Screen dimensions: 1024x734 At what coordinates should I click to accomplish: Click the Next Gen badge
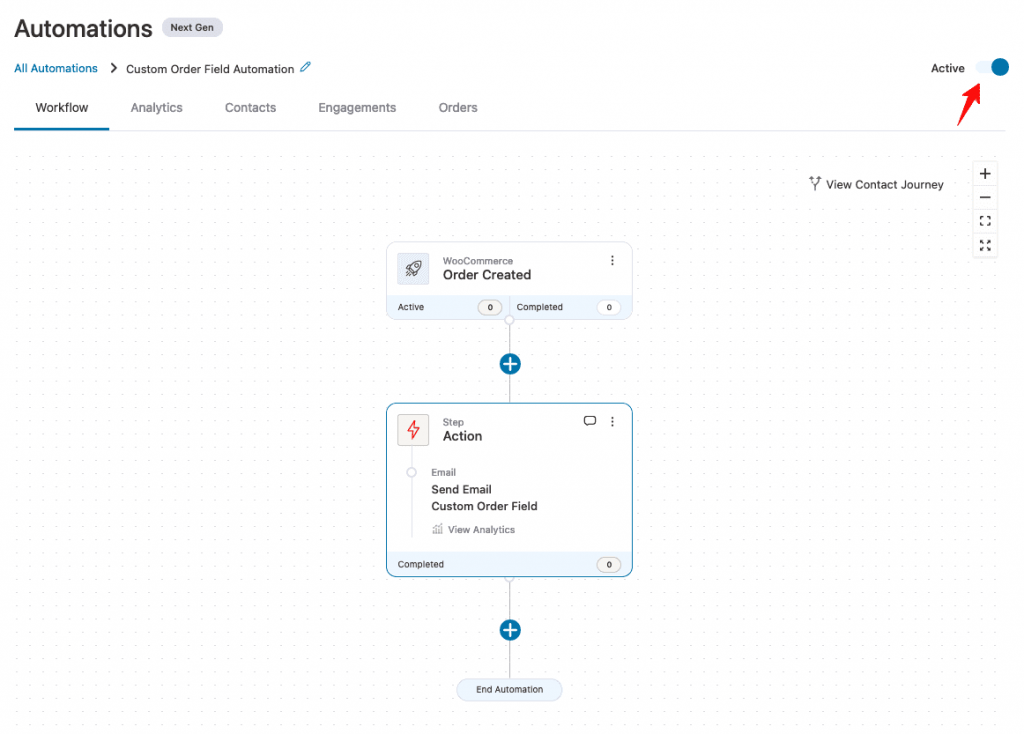point(192,27)
